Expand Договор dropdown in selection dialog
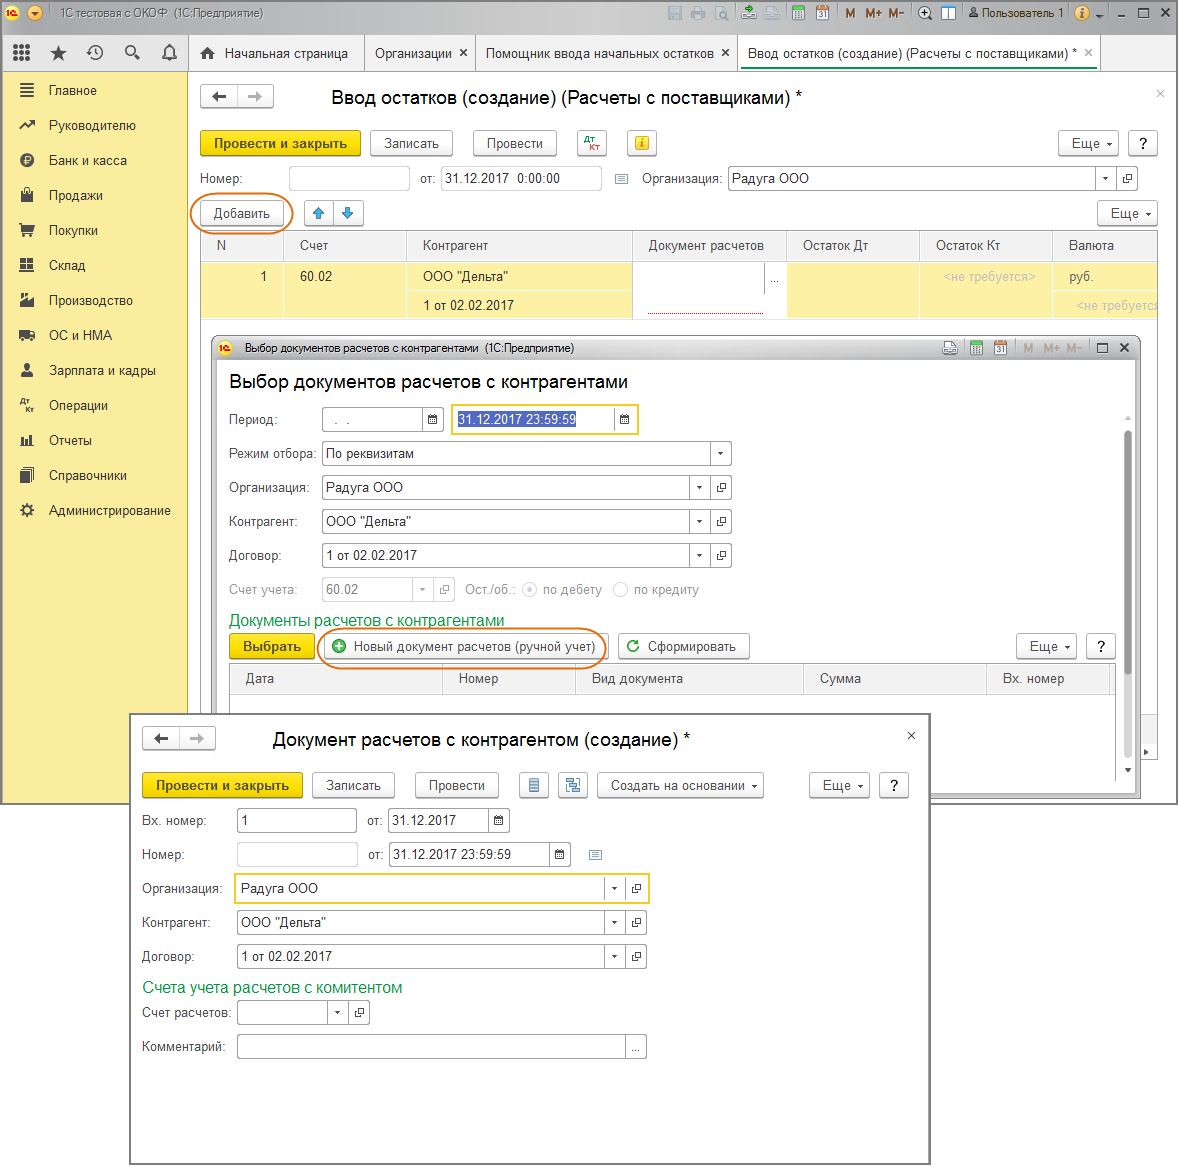Viewport: 1178px width, 1167px height. (699, 555)
